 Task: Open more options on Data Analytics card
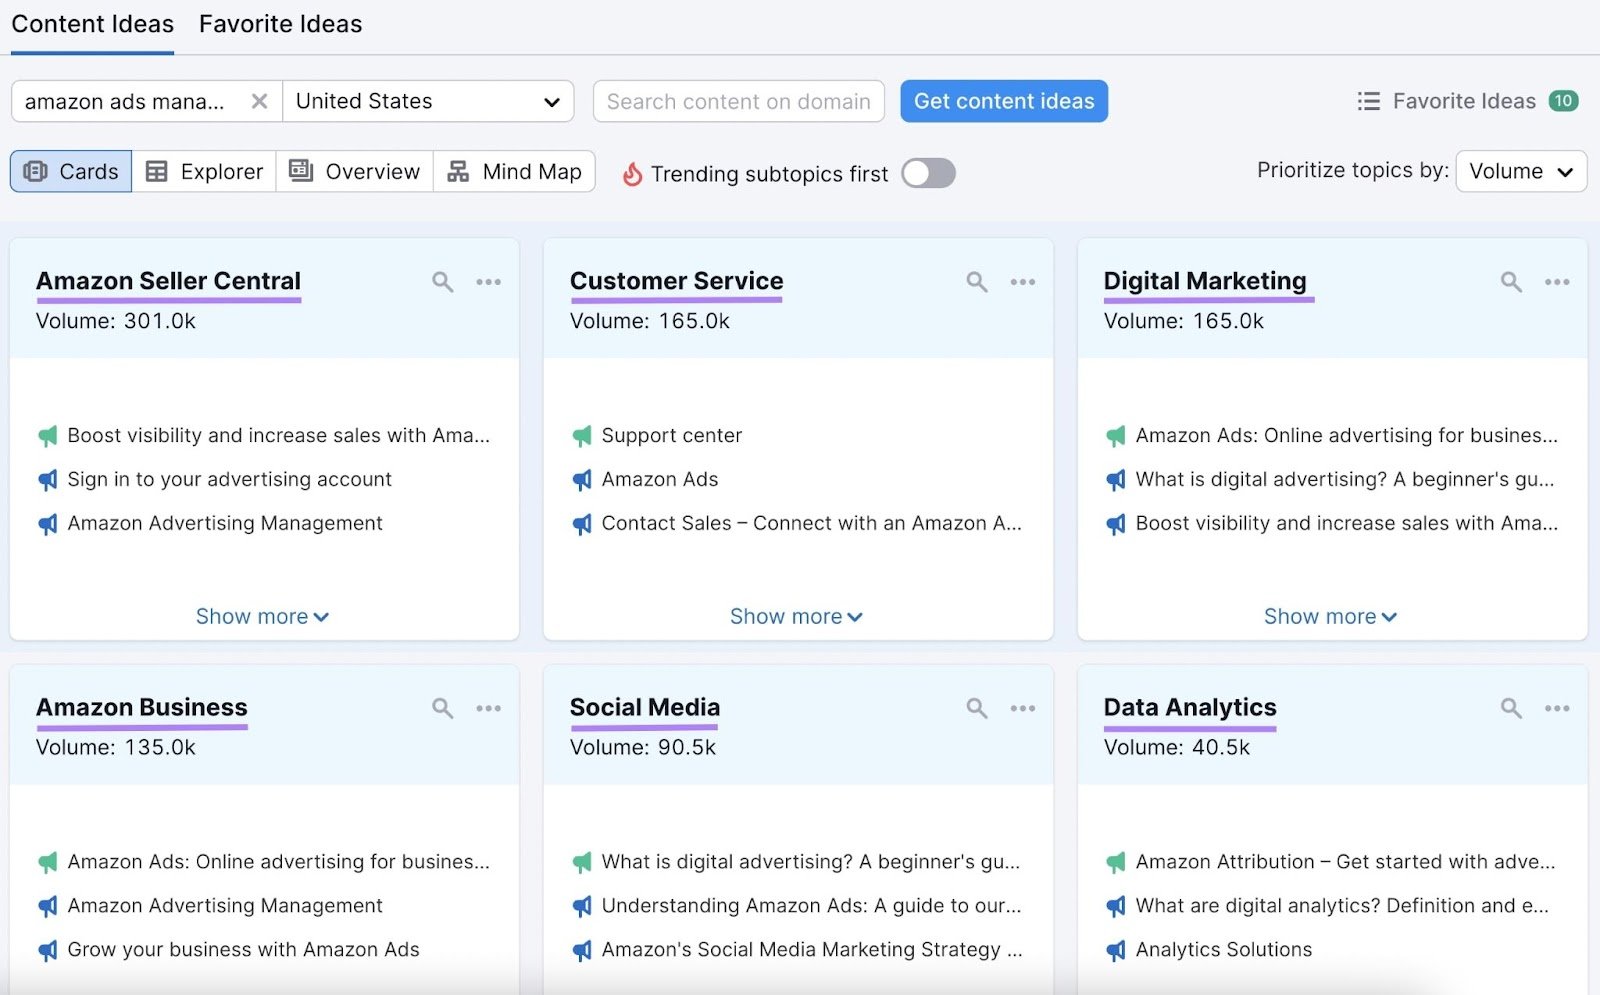[1556, 708]
